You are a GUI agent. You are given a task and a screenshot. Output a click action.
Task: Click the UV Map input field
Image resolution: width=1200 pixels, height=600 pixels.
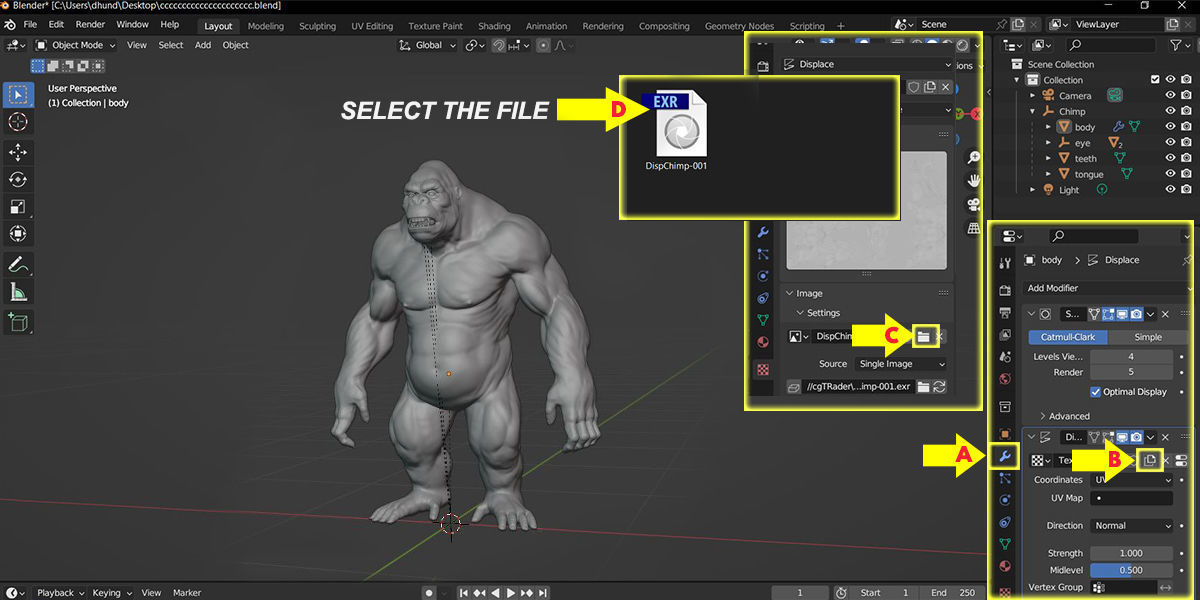[1131, 498]
